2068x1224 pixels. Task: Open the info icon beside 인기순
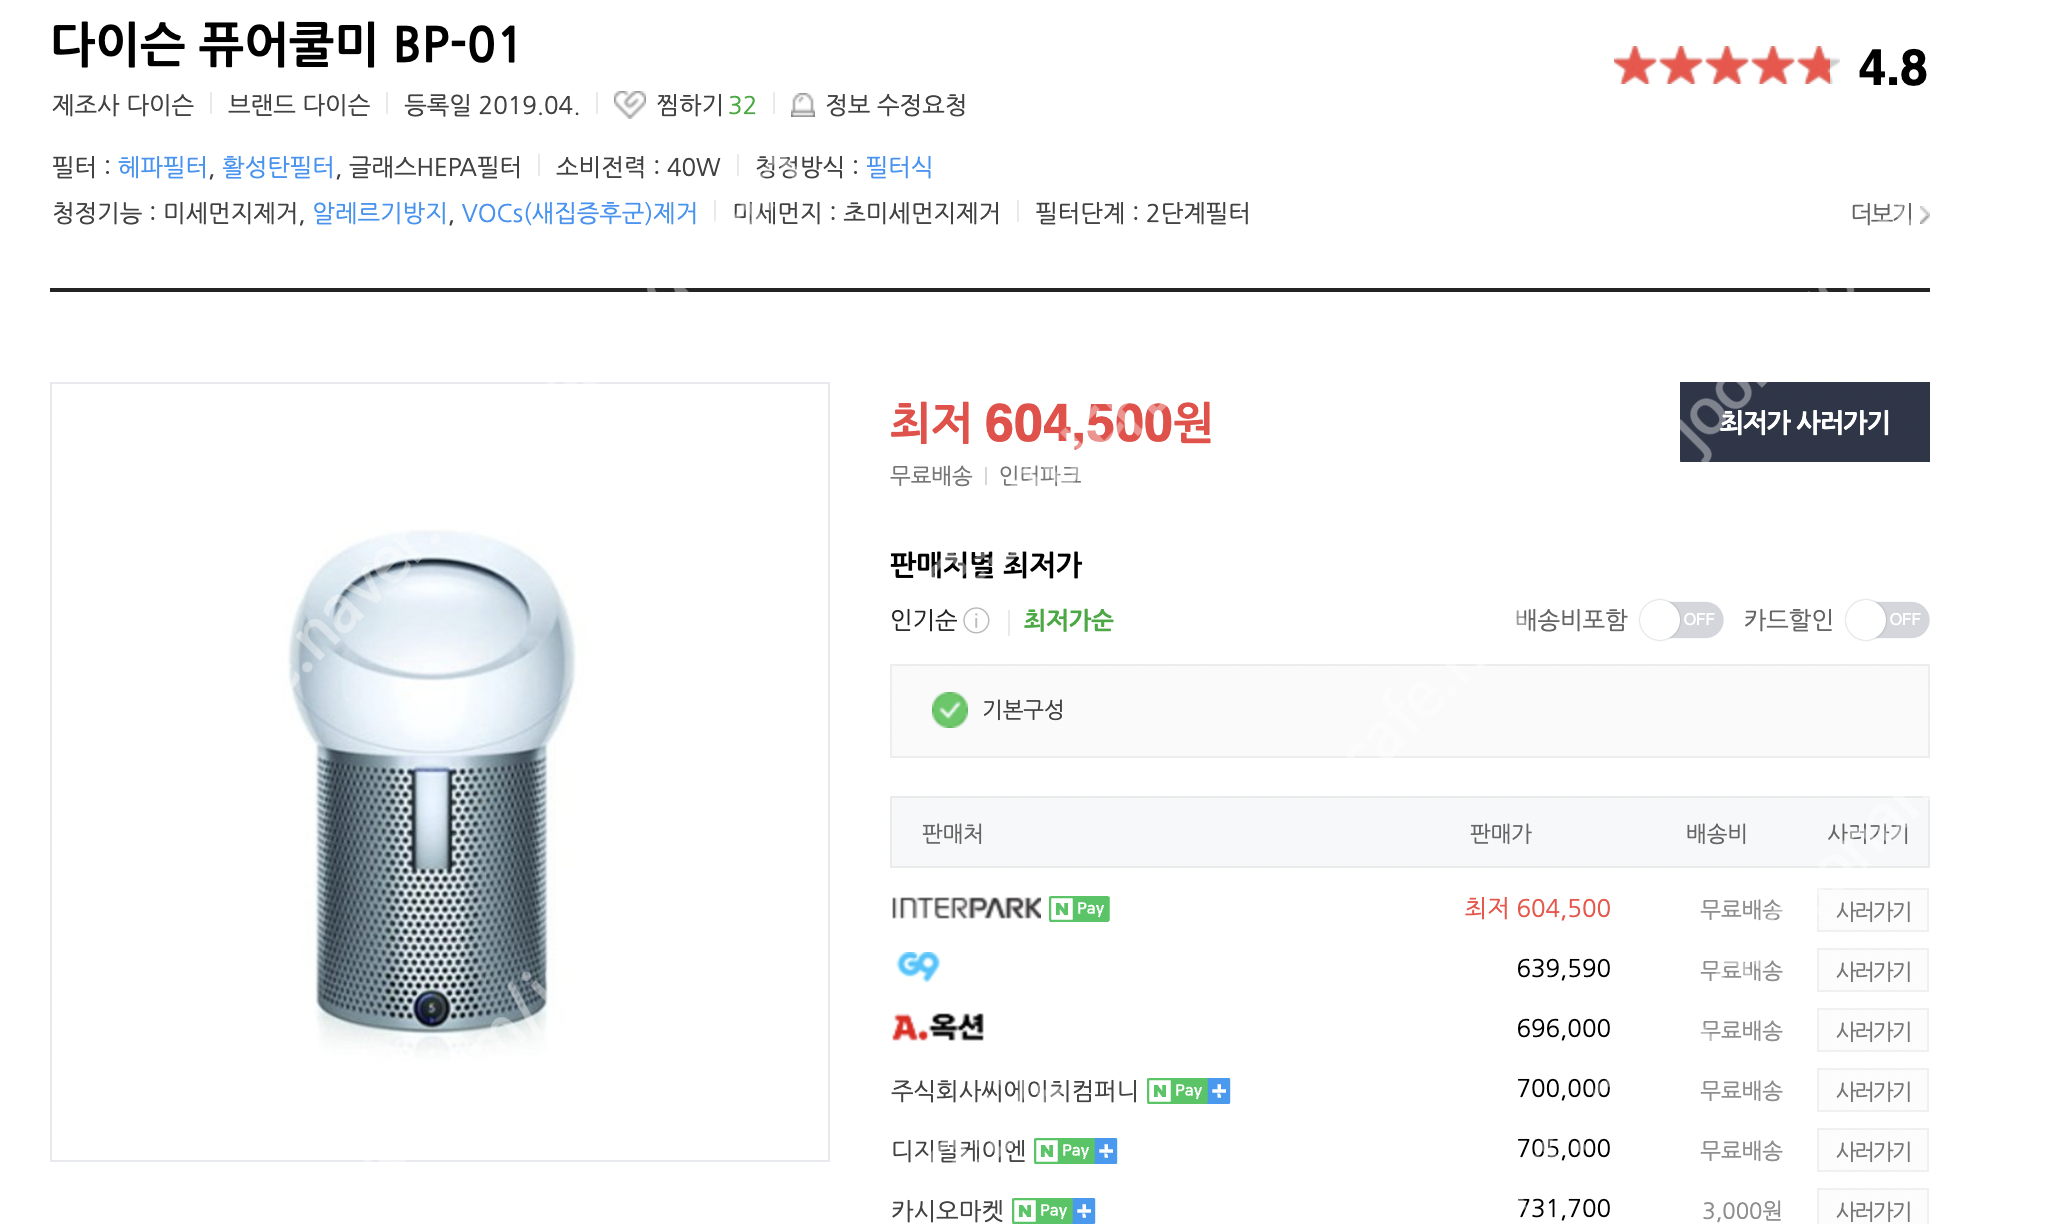975,621
